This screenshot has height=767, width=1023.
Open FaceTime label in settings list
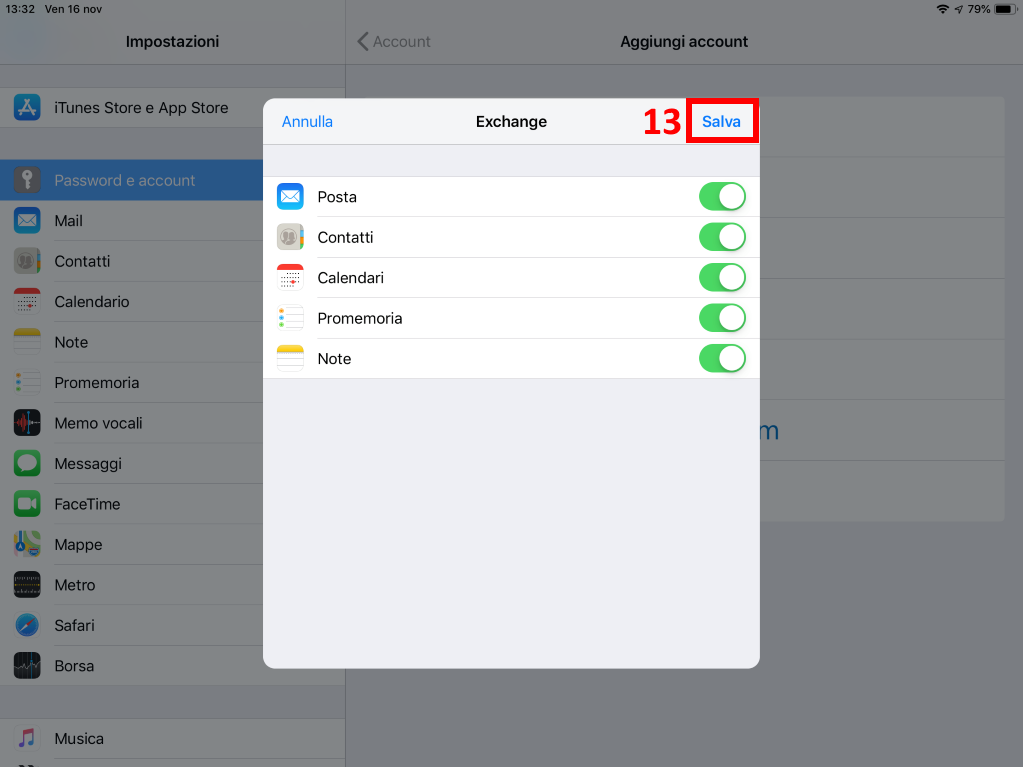(87, 504)
